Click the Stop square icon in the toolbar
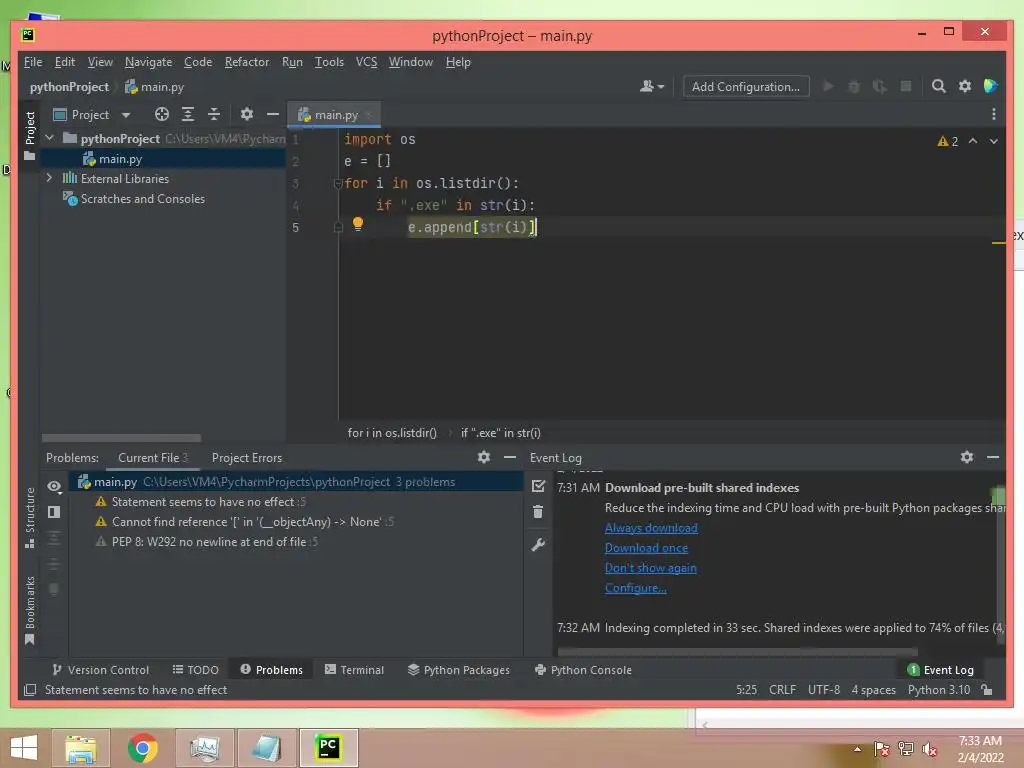The height and width of the screenshot is (768, 1024). click(906, 86)
